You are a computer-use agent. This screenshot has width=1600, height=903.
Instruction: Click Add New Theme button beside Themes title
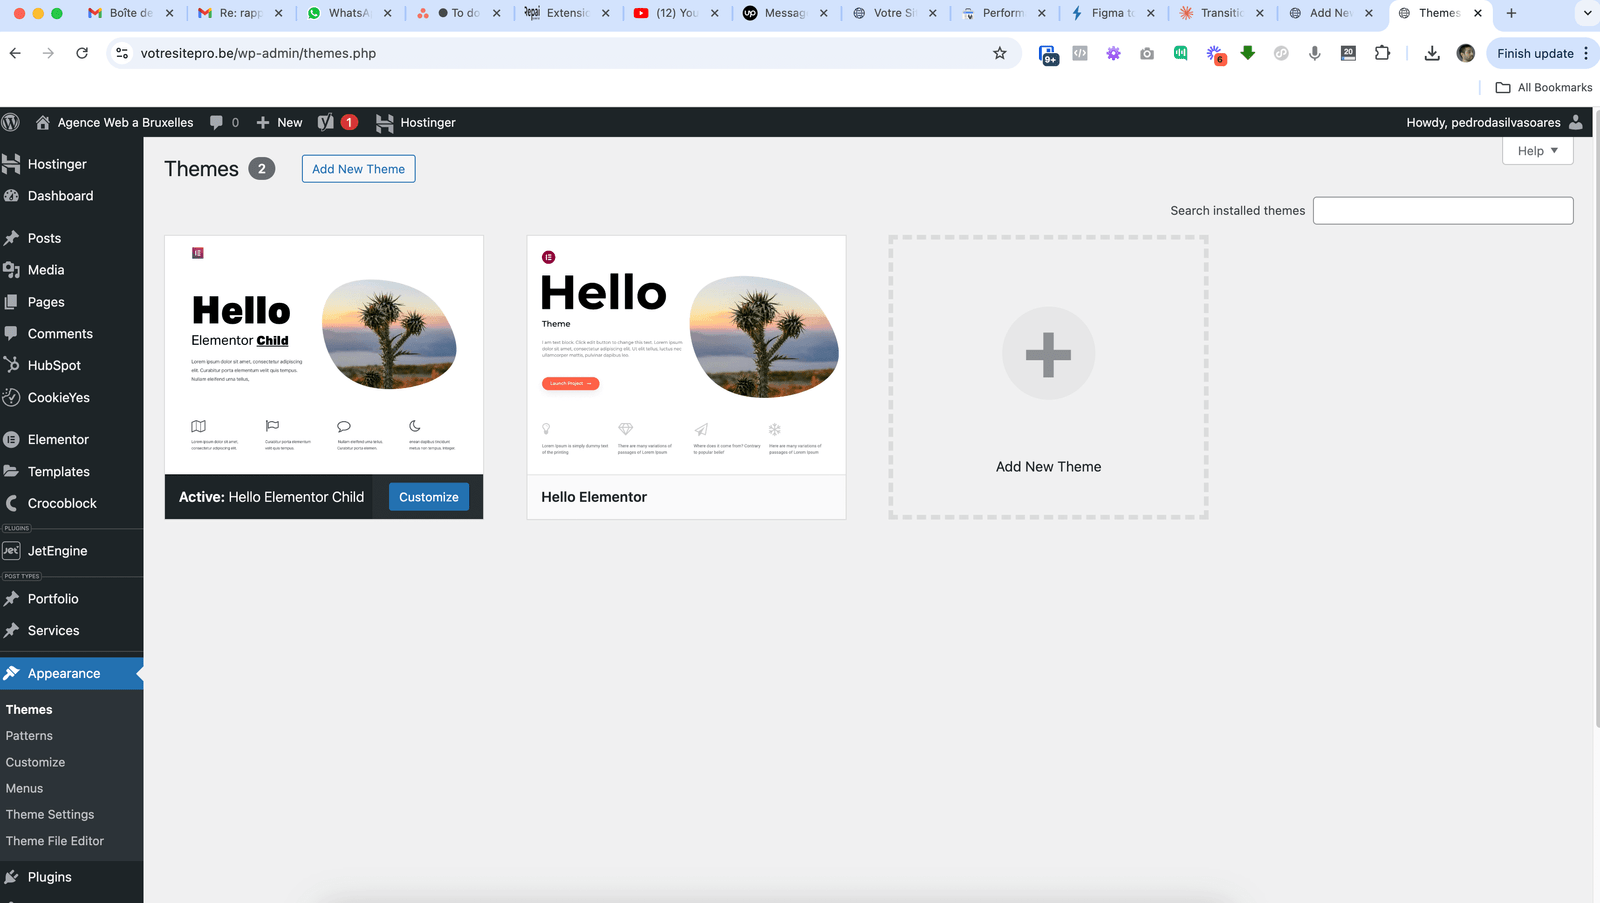click(x=358, y=169)
